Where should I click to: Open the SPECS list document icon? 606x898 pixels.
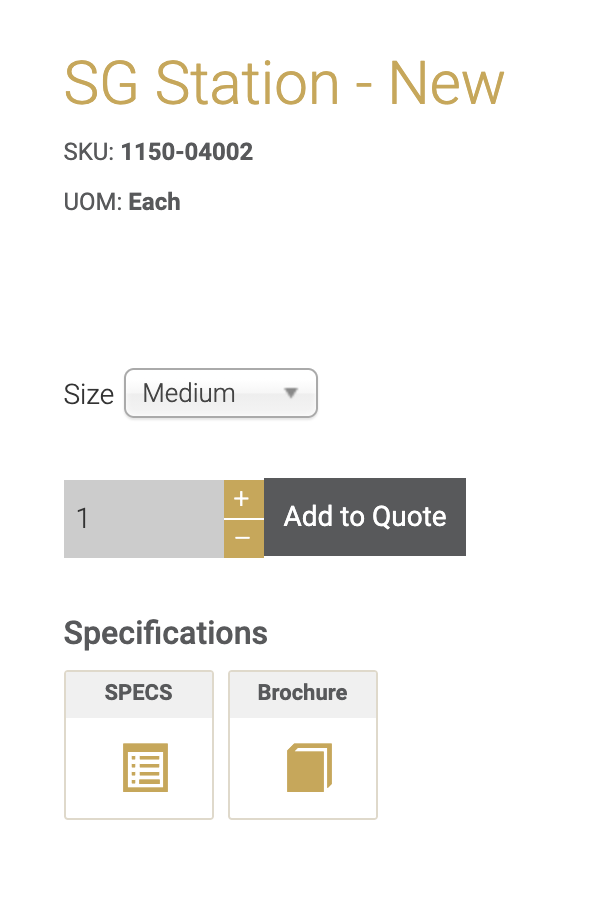coord(145,767)
